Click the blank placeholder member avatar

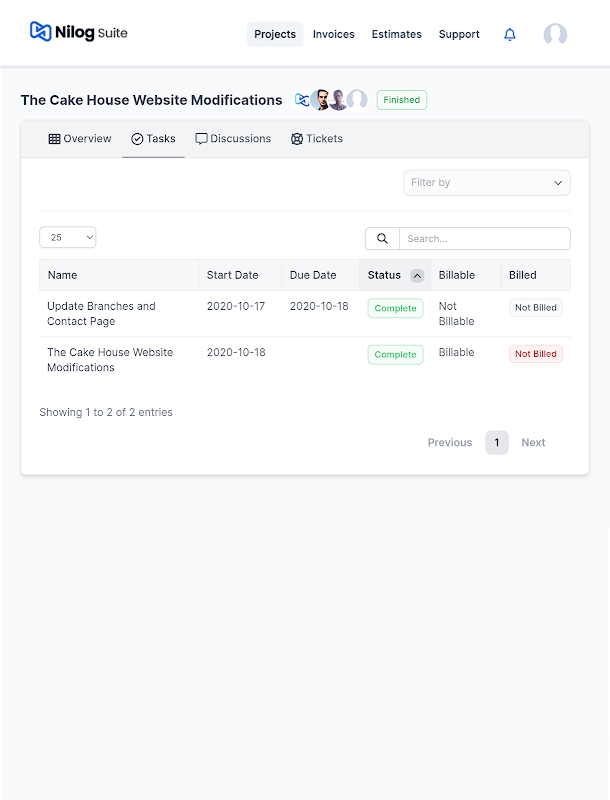tap(357, 100)
